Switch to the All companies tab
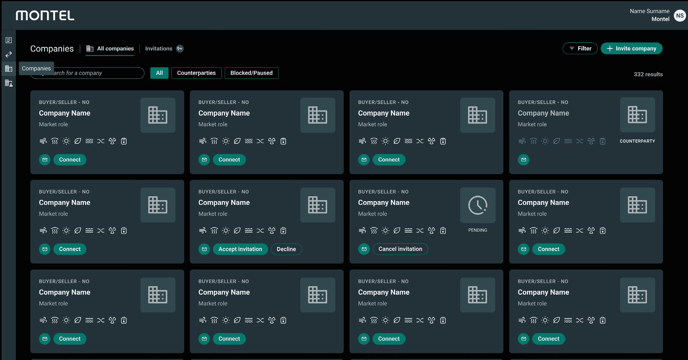 click(x=110, y=49)
